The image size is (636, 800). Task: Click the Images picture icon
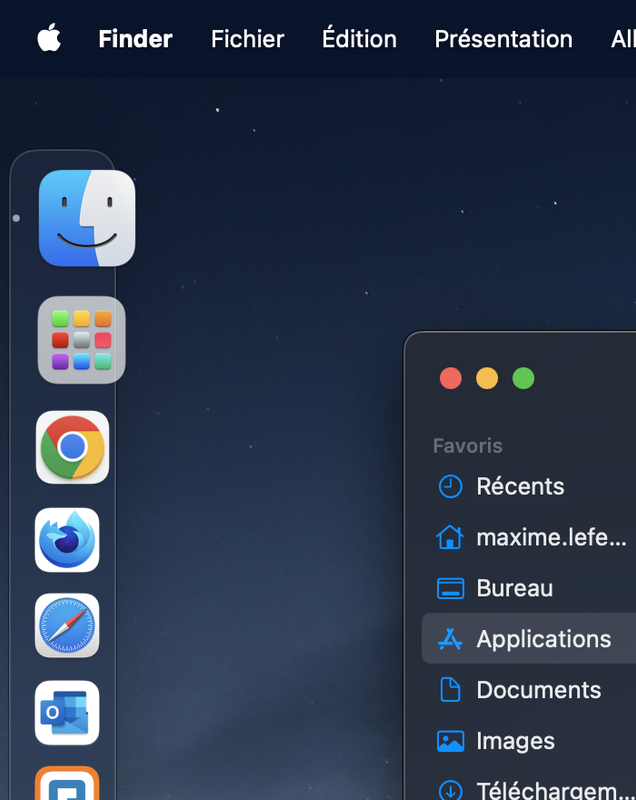point(450,741)
